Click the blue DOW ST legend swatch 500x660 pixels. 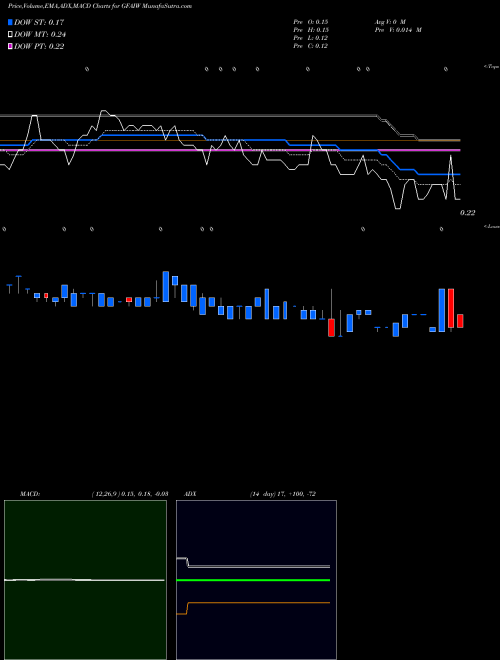pos(11,22)
